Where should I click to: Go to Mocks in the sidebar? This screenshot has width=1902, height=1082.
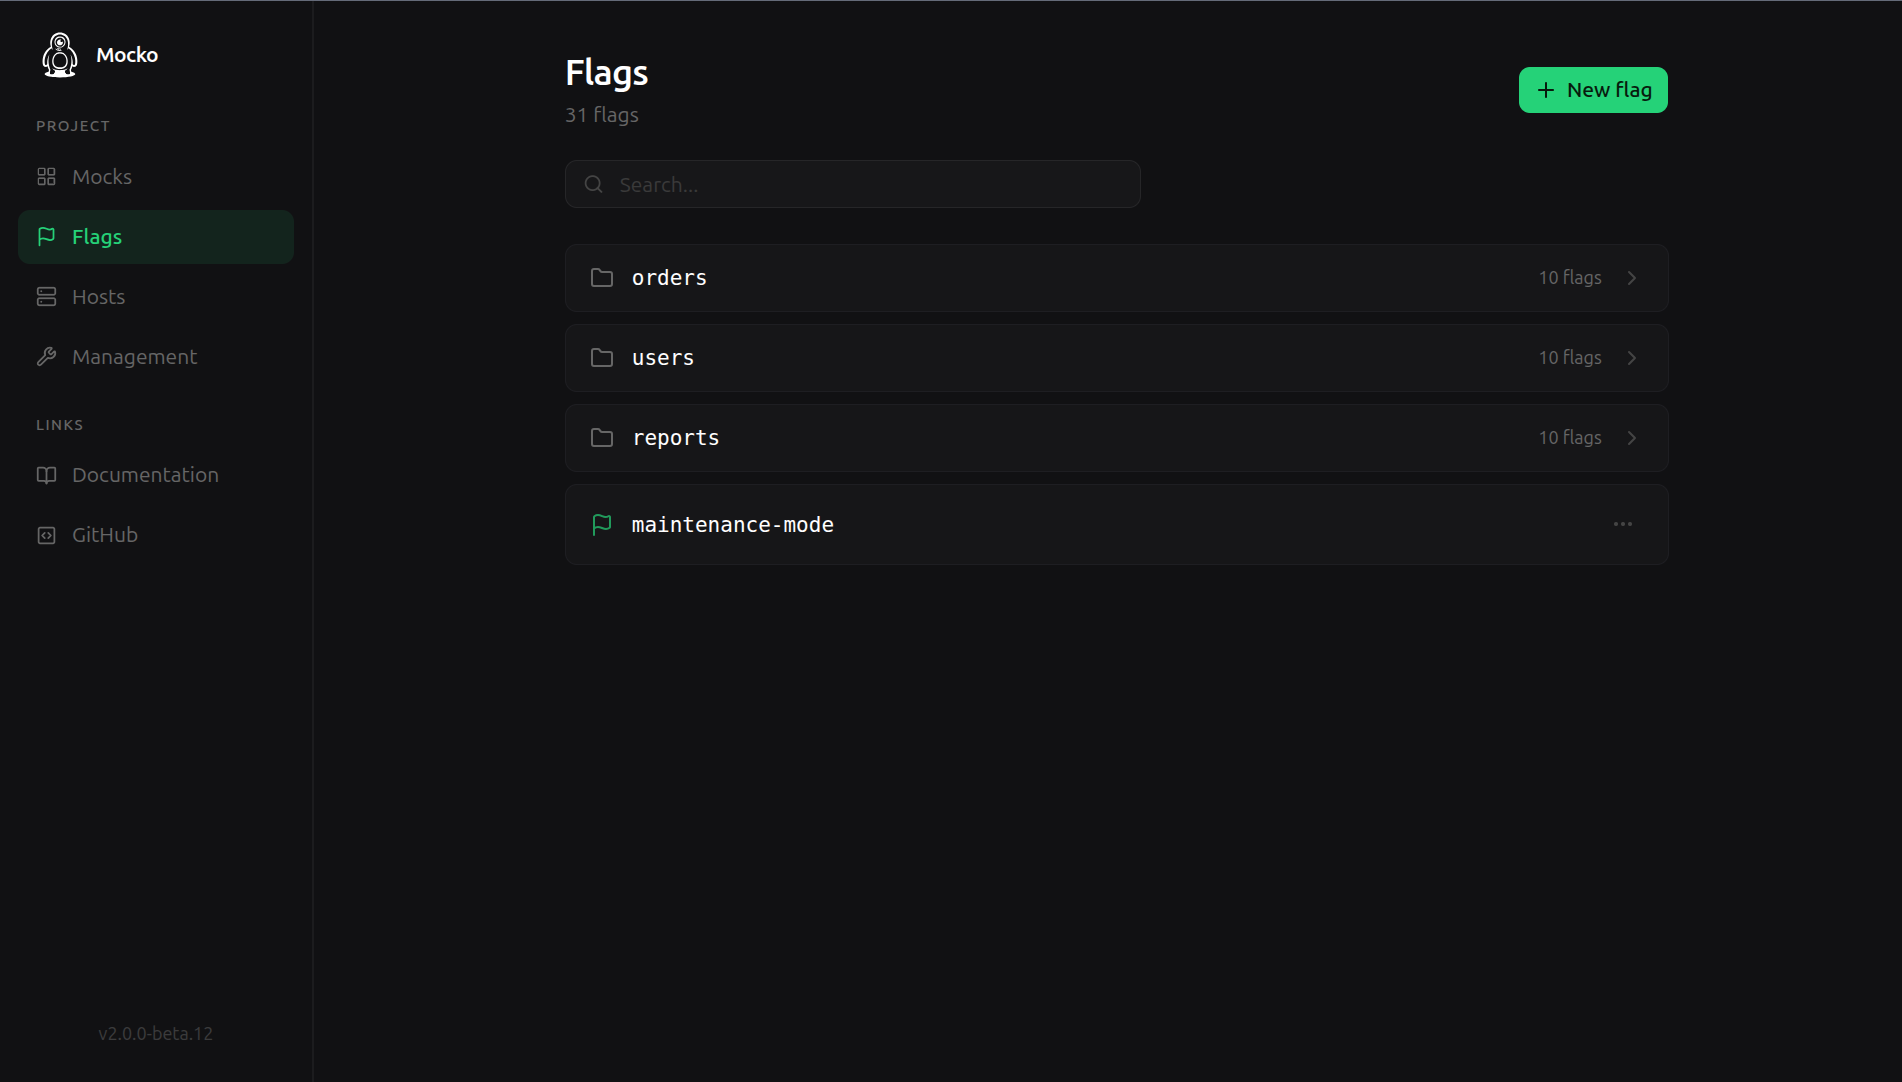pos(156,177)
